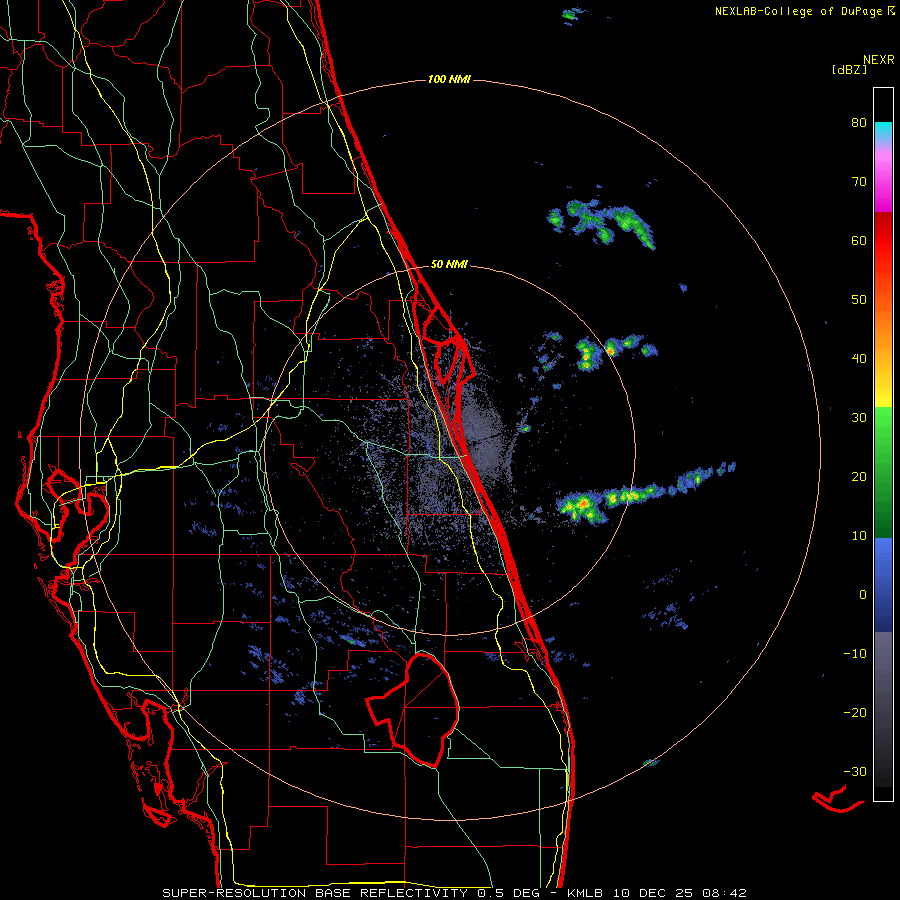This screenshot has width=900, height=900.
Task: Click the 80 value on the dBZ scale
Action: click(859, 122)
